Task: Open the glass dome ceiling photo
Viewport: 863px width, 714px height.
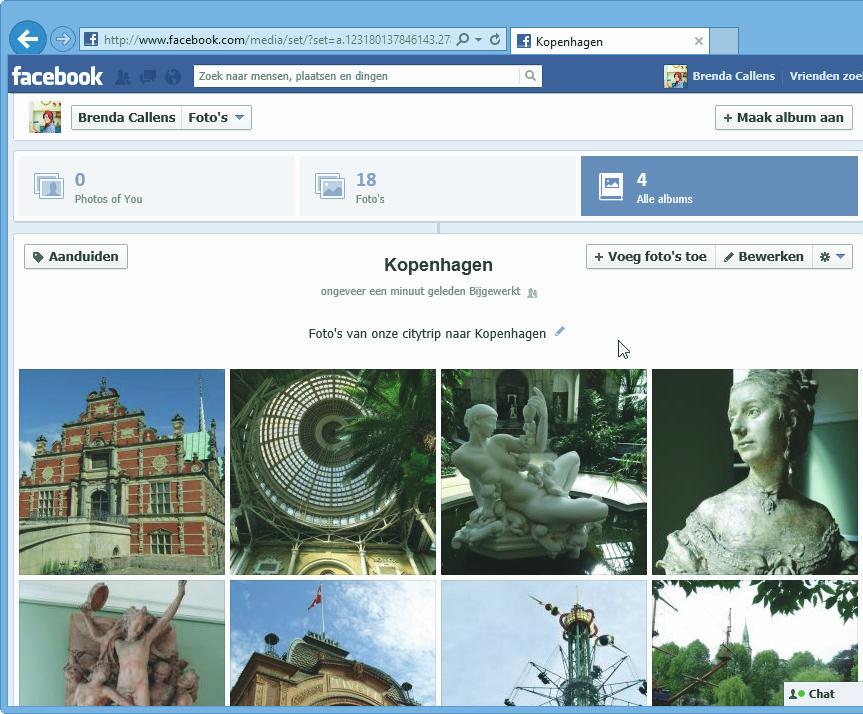Action: [333, 472]
